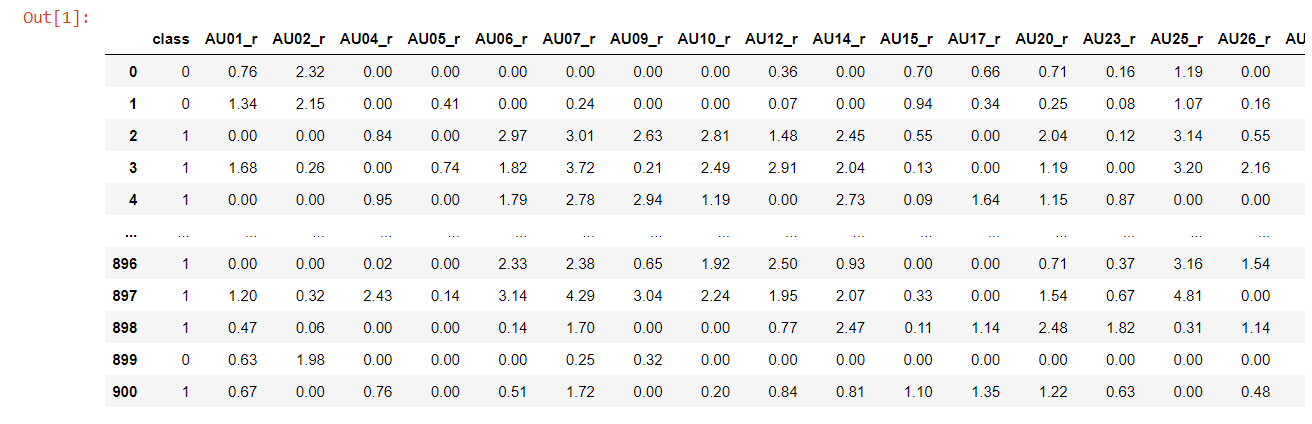Viewport: 1312px width, 424px height.
Task: Click the 2.97 value in row 2
Action: 514,136
